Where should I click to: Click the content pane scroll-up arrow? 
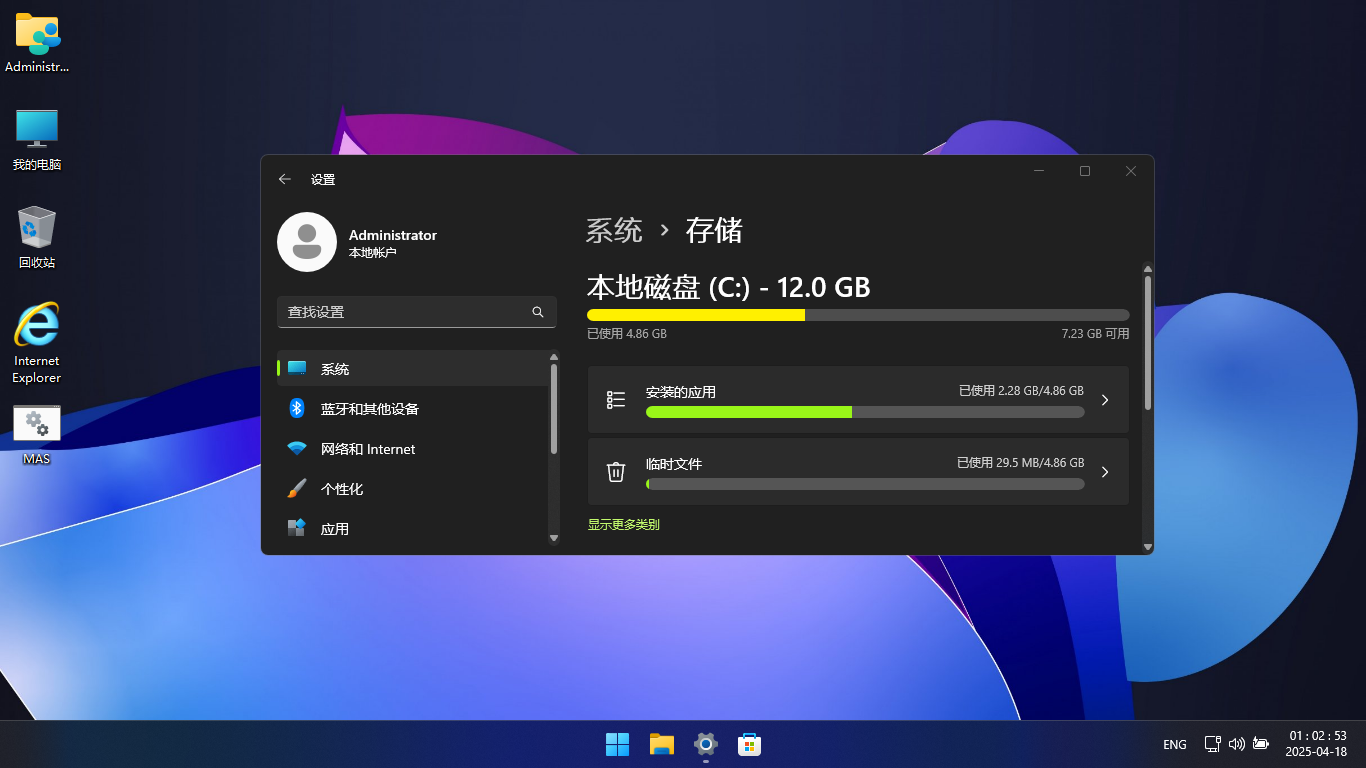tap(1148, 268)
